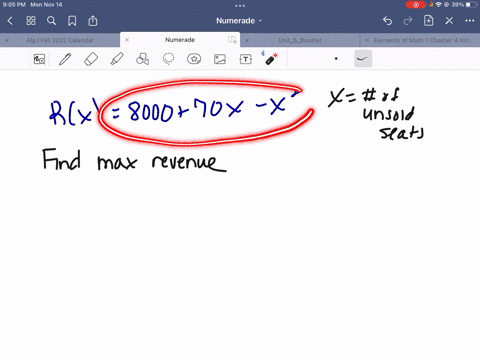
Task: Select the zoom window writing tool
Action: tap(39, 59)
